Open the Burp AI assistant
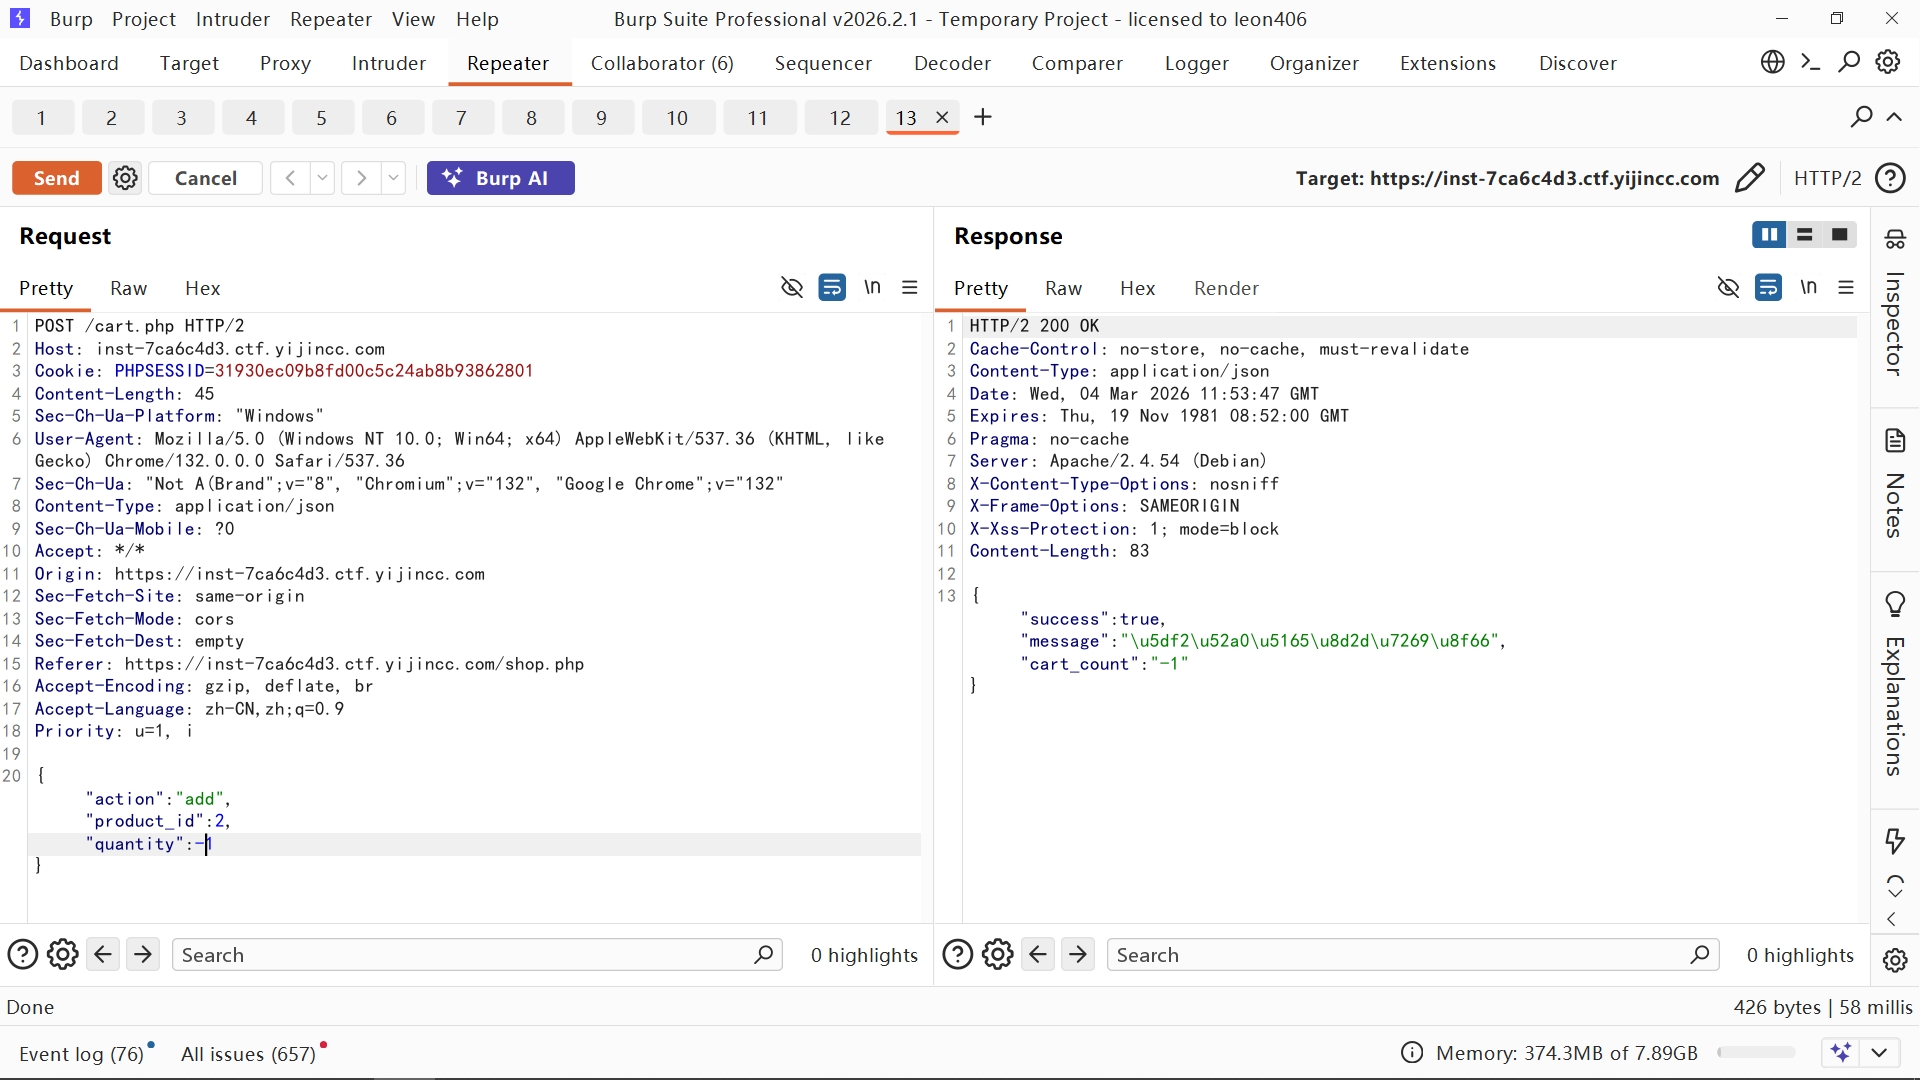The image size is (1920, 1080). pos(500,178)
